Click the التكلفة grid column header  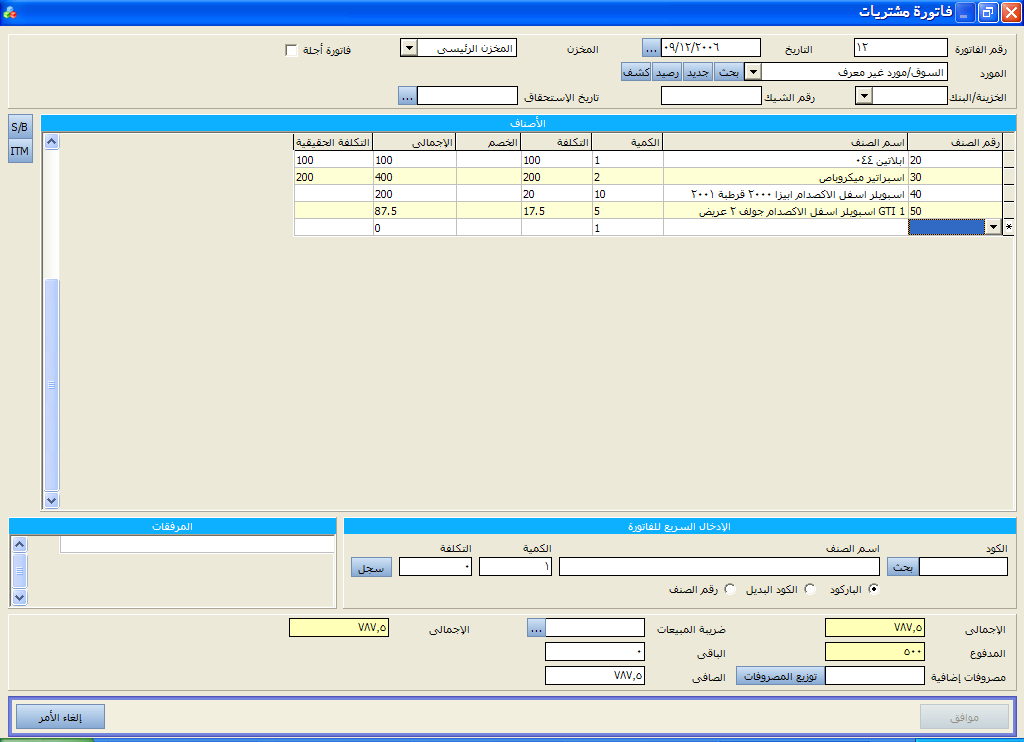(556, 142)
